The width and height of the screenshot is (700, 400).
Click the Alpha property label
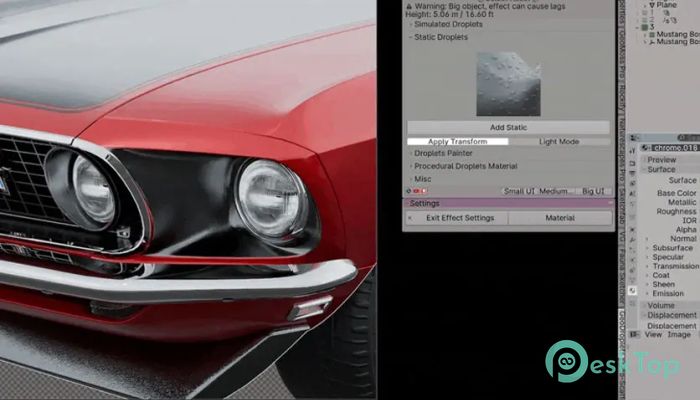click(686, 229)
